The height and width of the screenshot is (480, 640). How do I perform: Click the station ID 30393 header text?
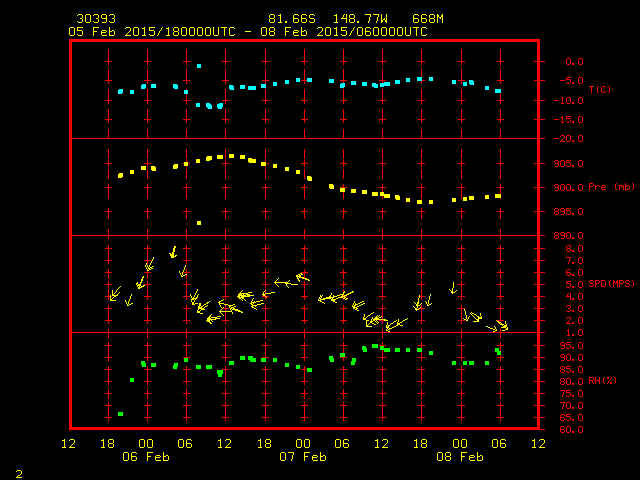[95, 19]
